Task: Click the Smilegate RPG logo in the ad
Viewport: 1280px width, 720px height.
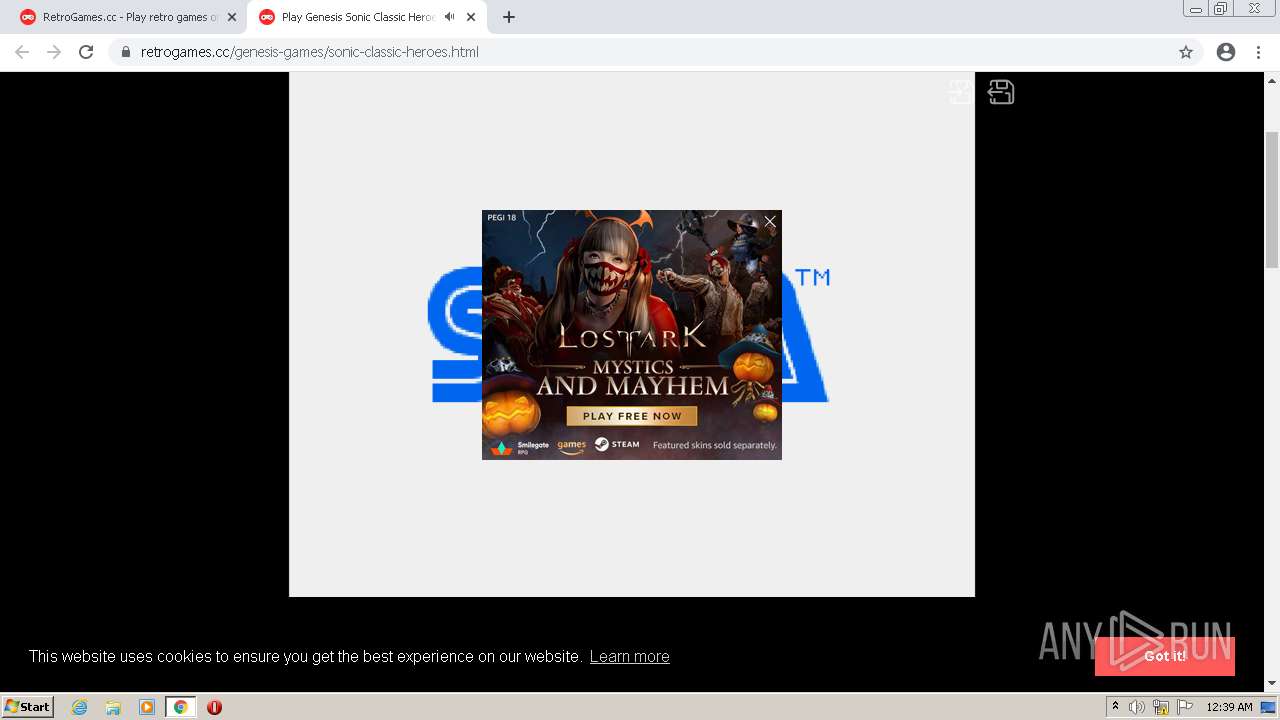Action: point(521,447)
